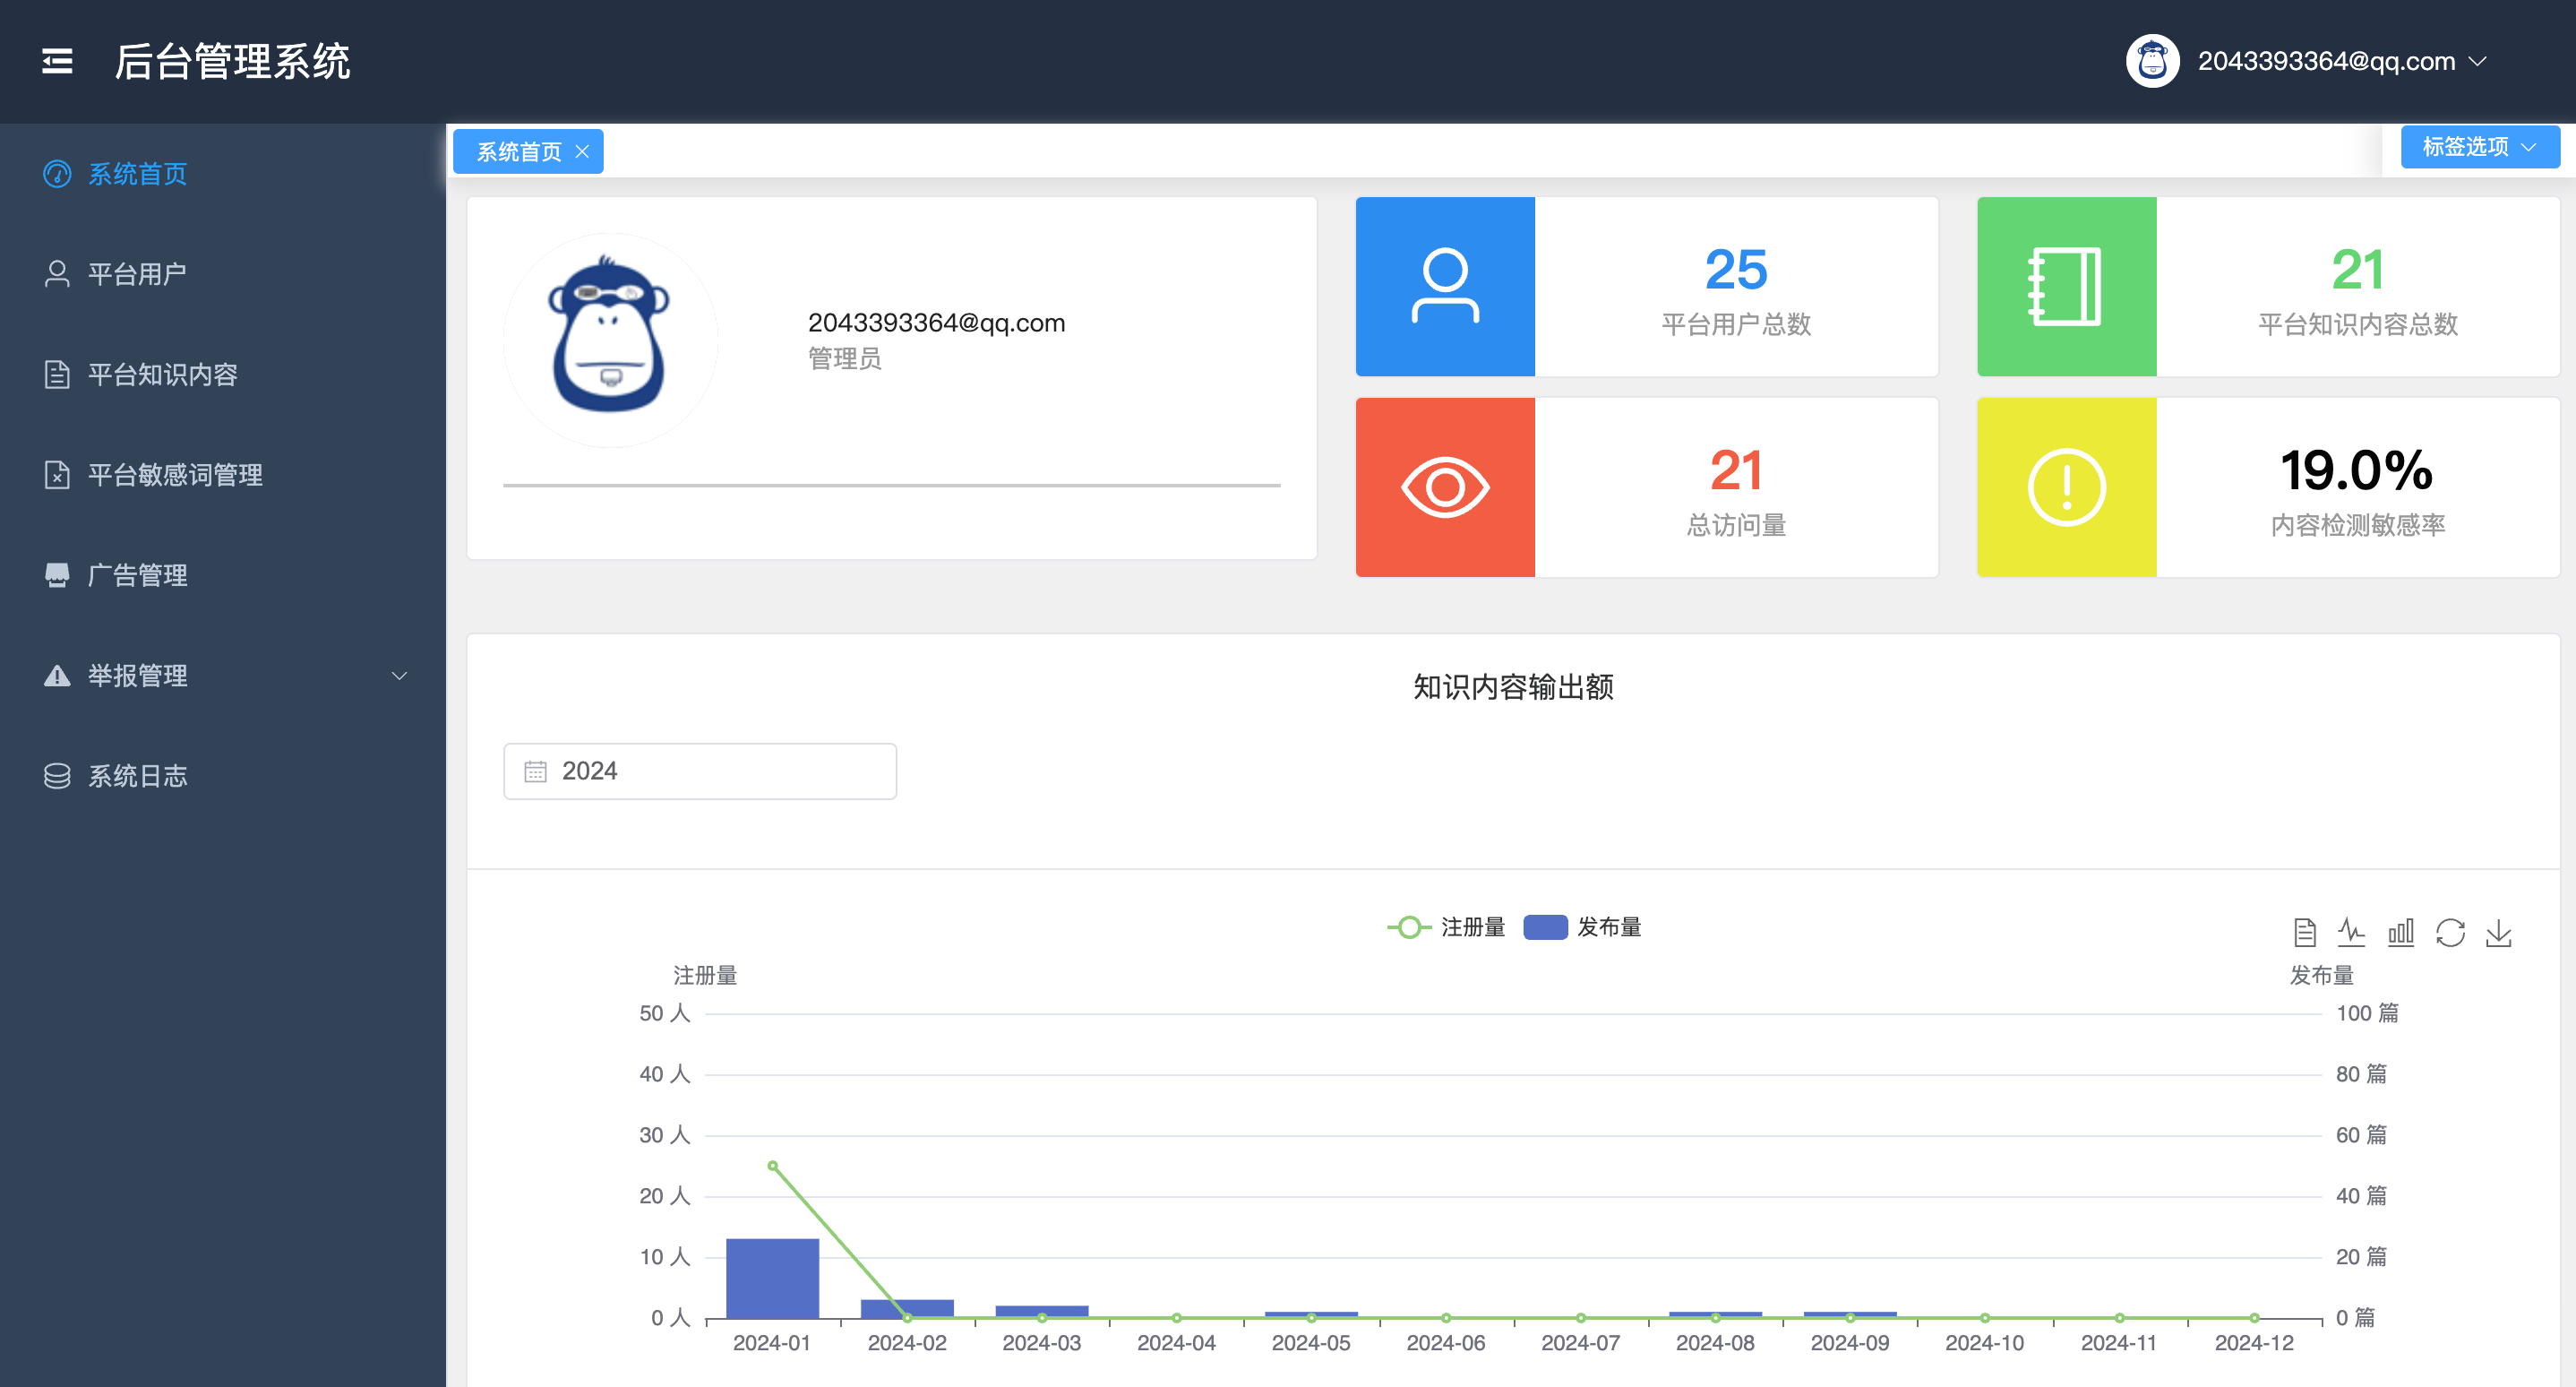Open account dropdown next to email
This screenshot has height=1387, width=2576.
2478,61
